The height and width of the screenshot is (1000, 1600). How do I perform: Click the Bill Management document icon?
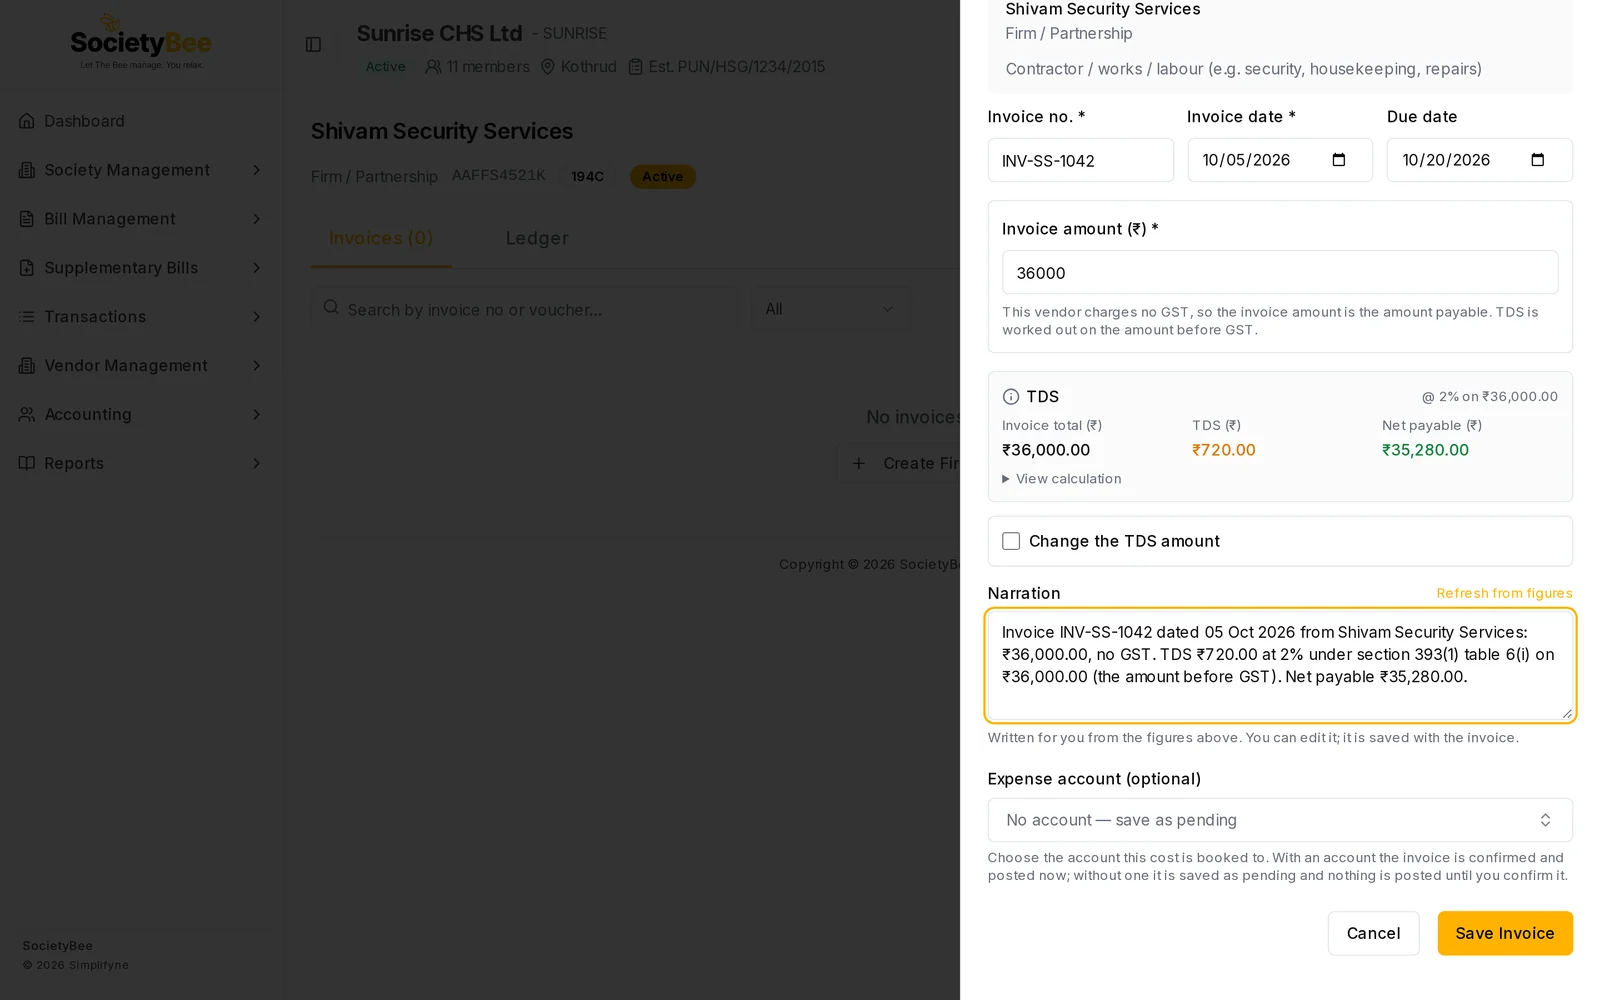27,219
